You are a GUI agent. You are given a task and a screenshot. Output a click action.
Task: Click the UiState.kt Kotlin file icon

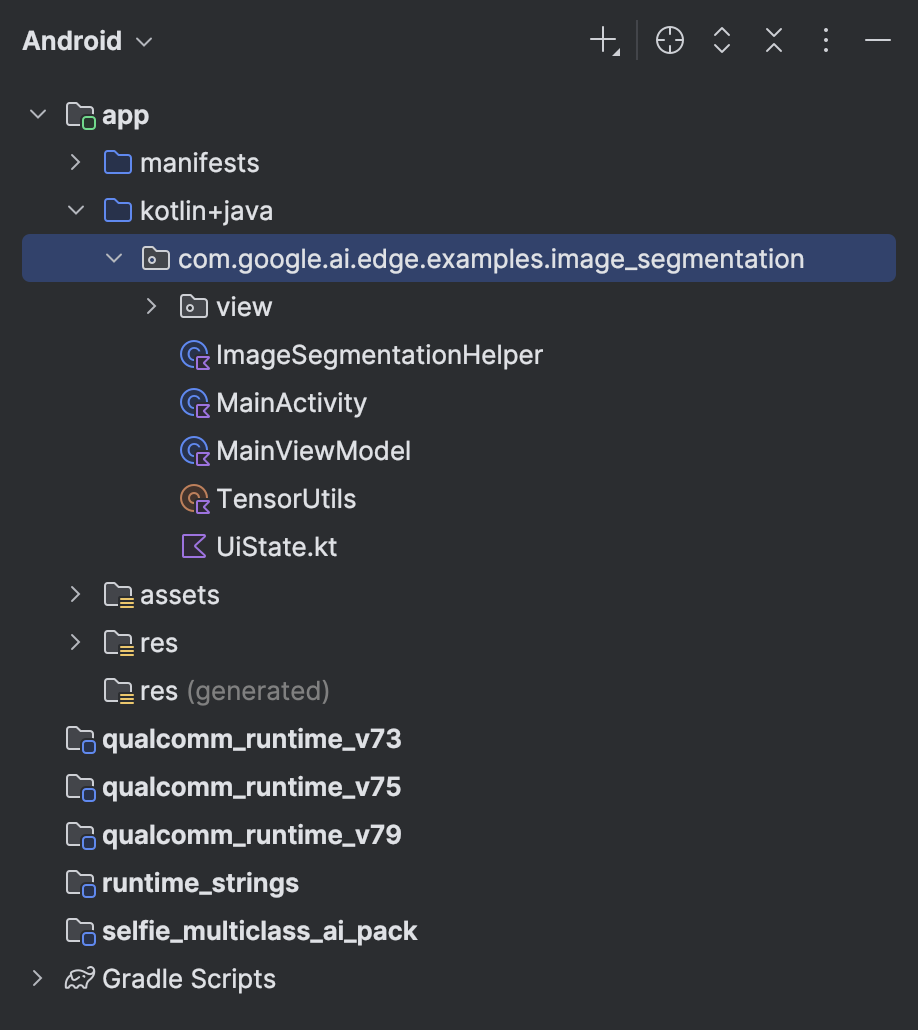point(194,547)
